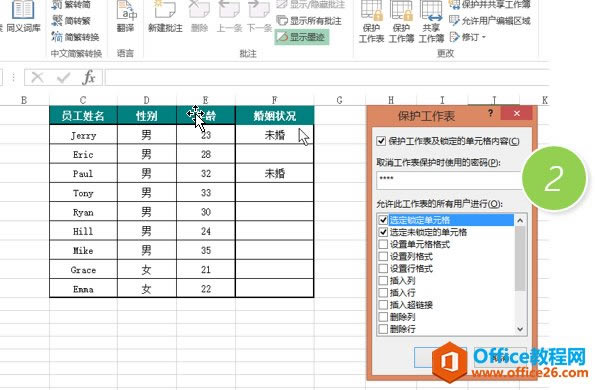This screenshot has width=595, height=390.
Task: Enable 插入列 permission
Action: [383, 280]
